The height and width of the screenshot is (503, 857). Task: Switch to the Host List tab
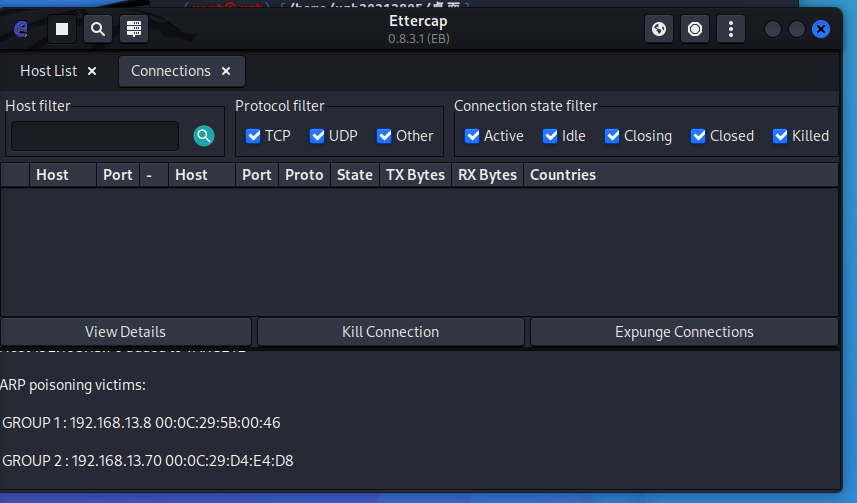click(x=49, y=71)
